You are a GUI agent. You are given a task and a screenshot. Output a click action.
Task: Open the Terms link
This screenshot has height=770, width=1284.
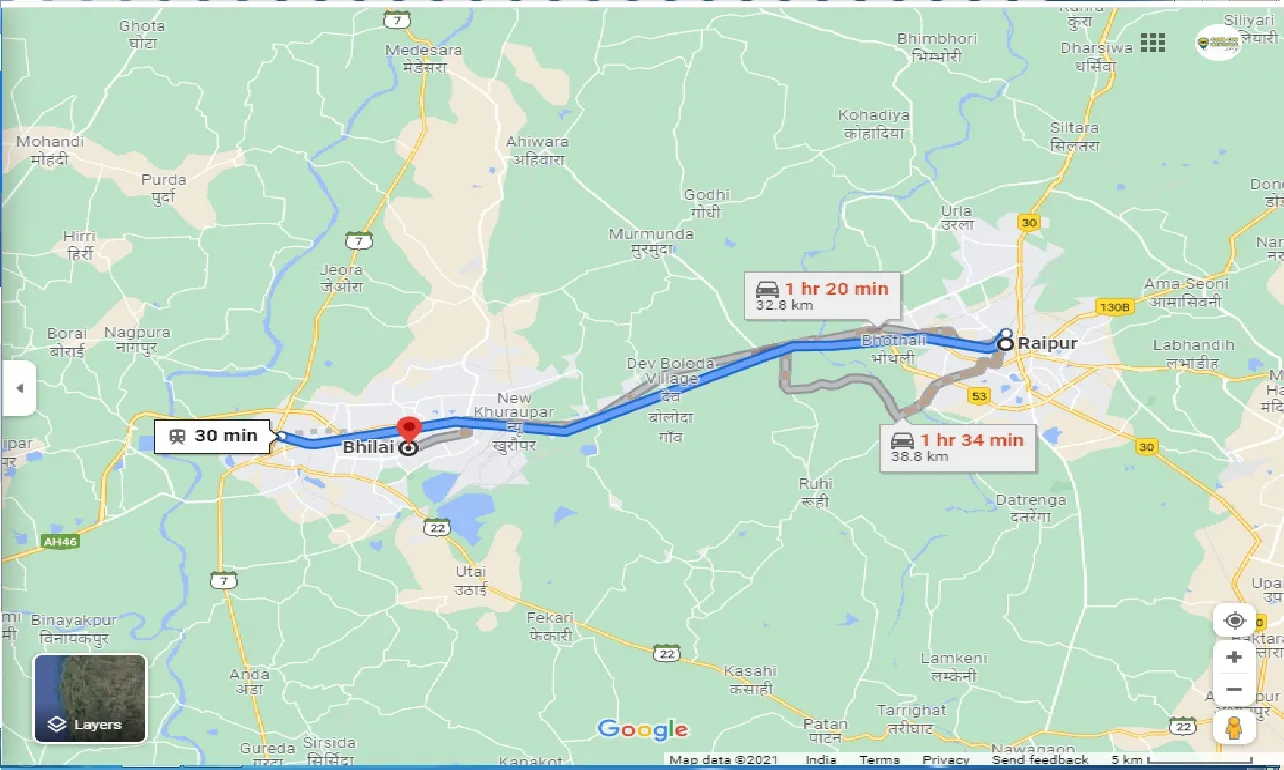(879, 760)
